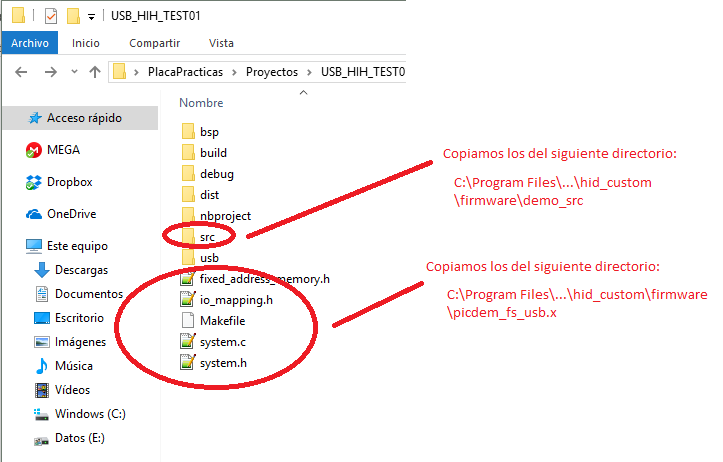Image resolution: width=723 pixels, height=462 pixels.
Task: Open the Windows (C:) drive
Action: click(90, 414)
